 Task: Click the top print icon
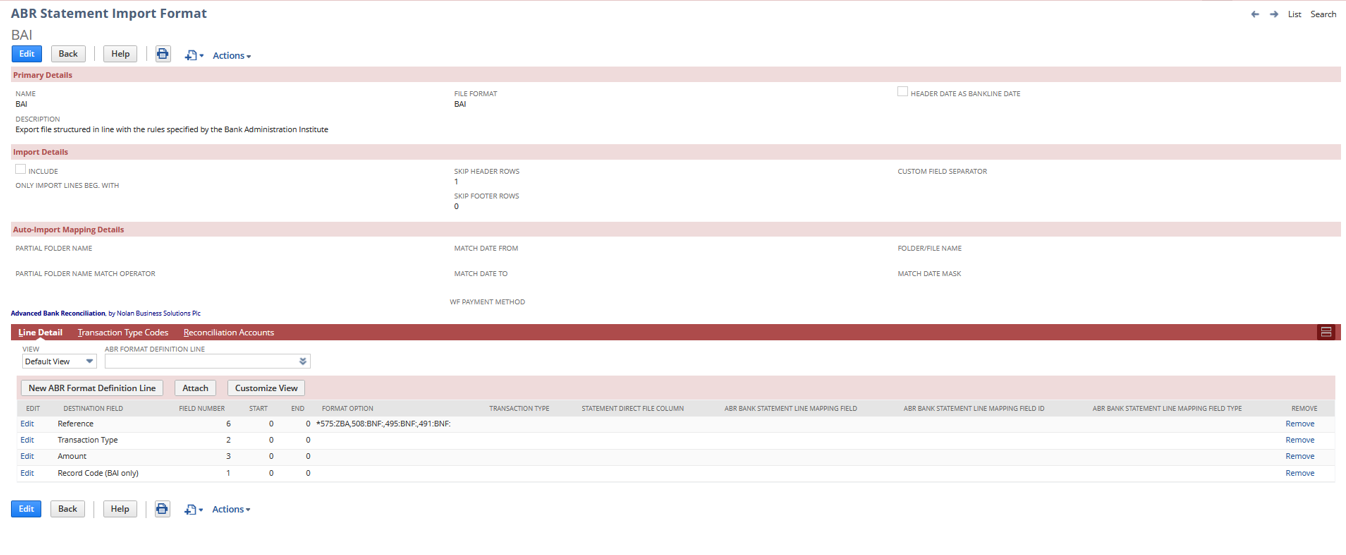point(163,54)
